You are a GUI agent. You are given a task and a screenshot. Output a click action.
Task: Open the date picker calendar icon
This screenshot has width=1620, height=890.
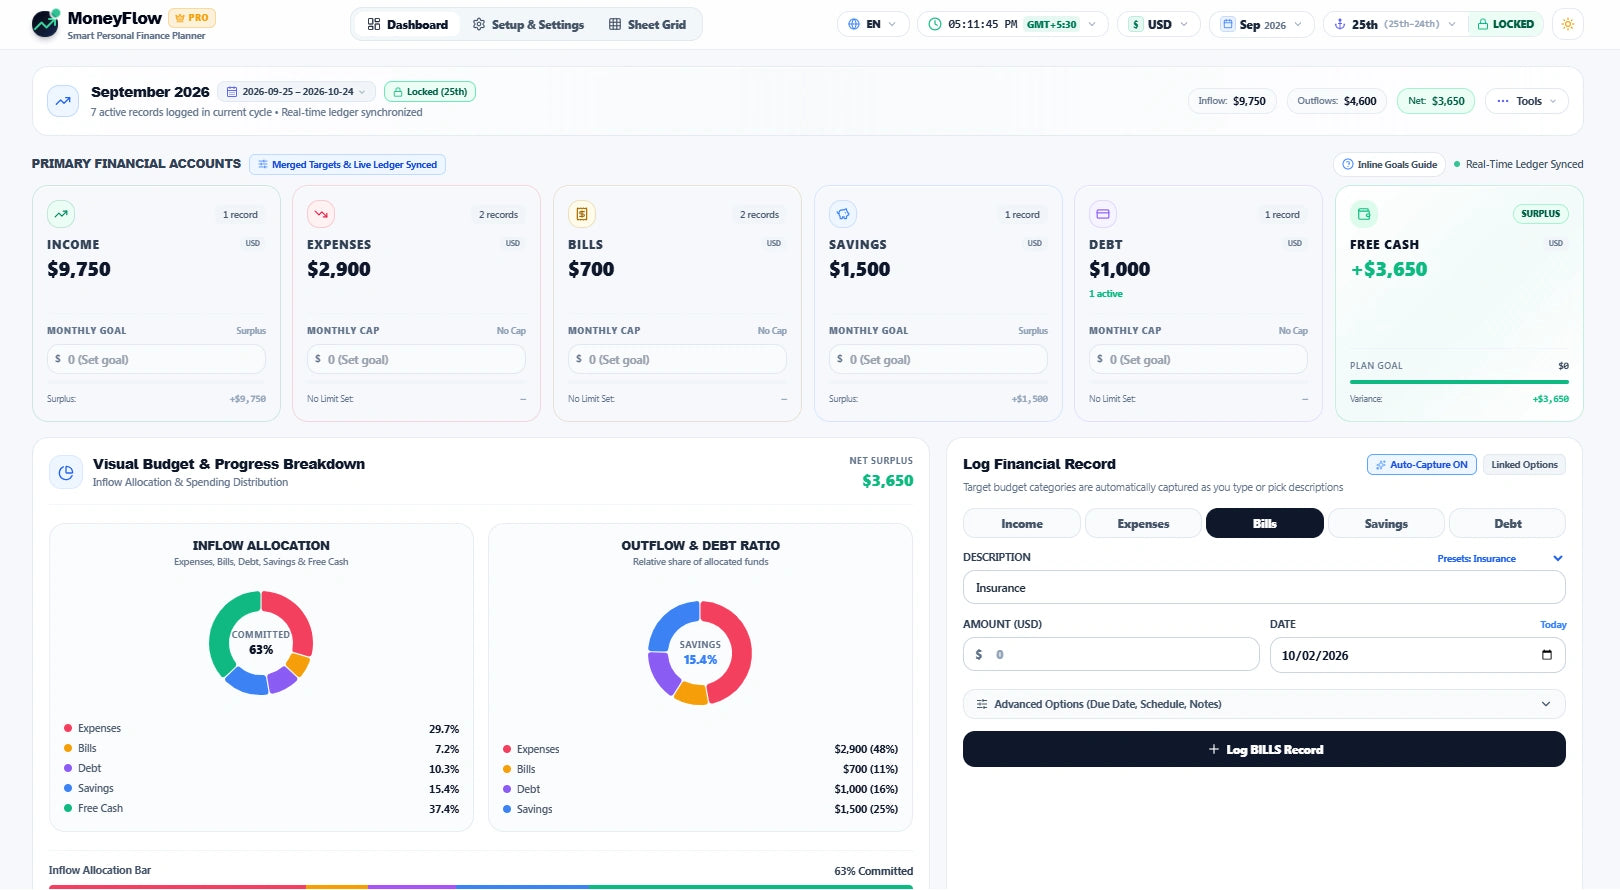click(1547, 655)
